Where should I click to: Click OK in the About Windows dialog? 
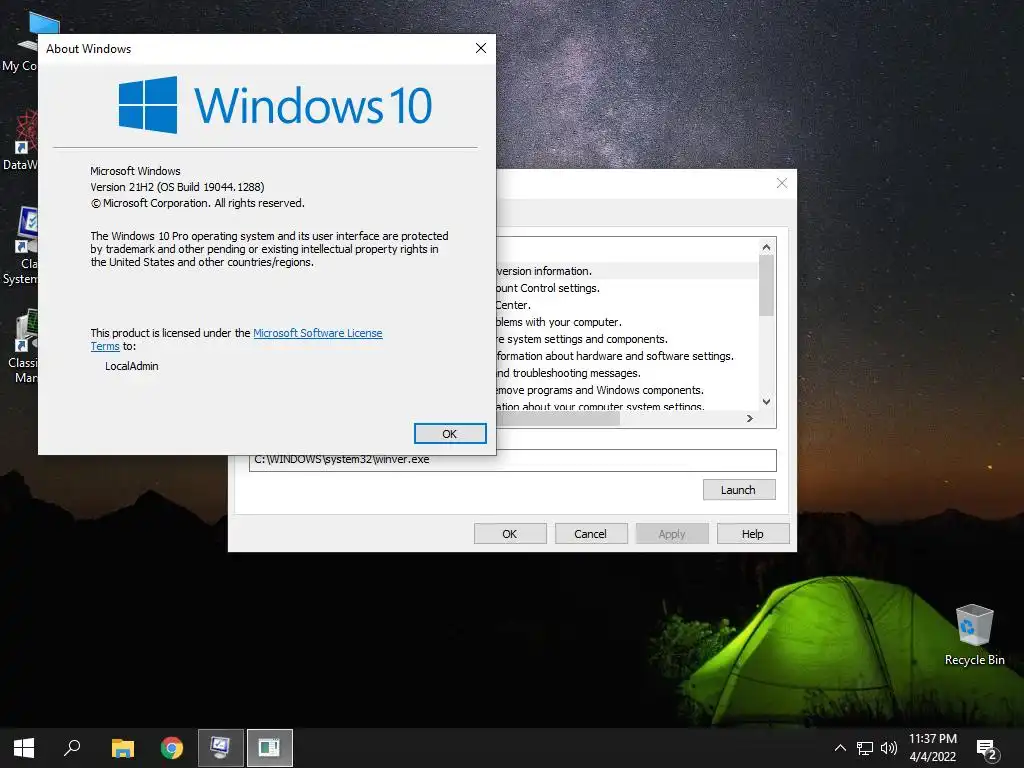(450, 434)
